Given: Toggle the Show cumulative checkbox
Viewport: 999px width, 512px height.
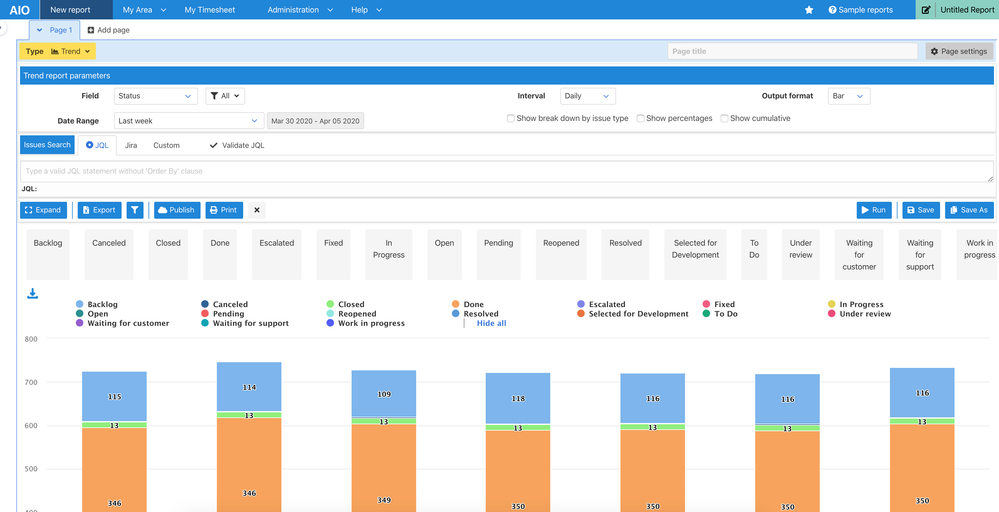Looking at the screenshot, I should click(x=724, y=118).
